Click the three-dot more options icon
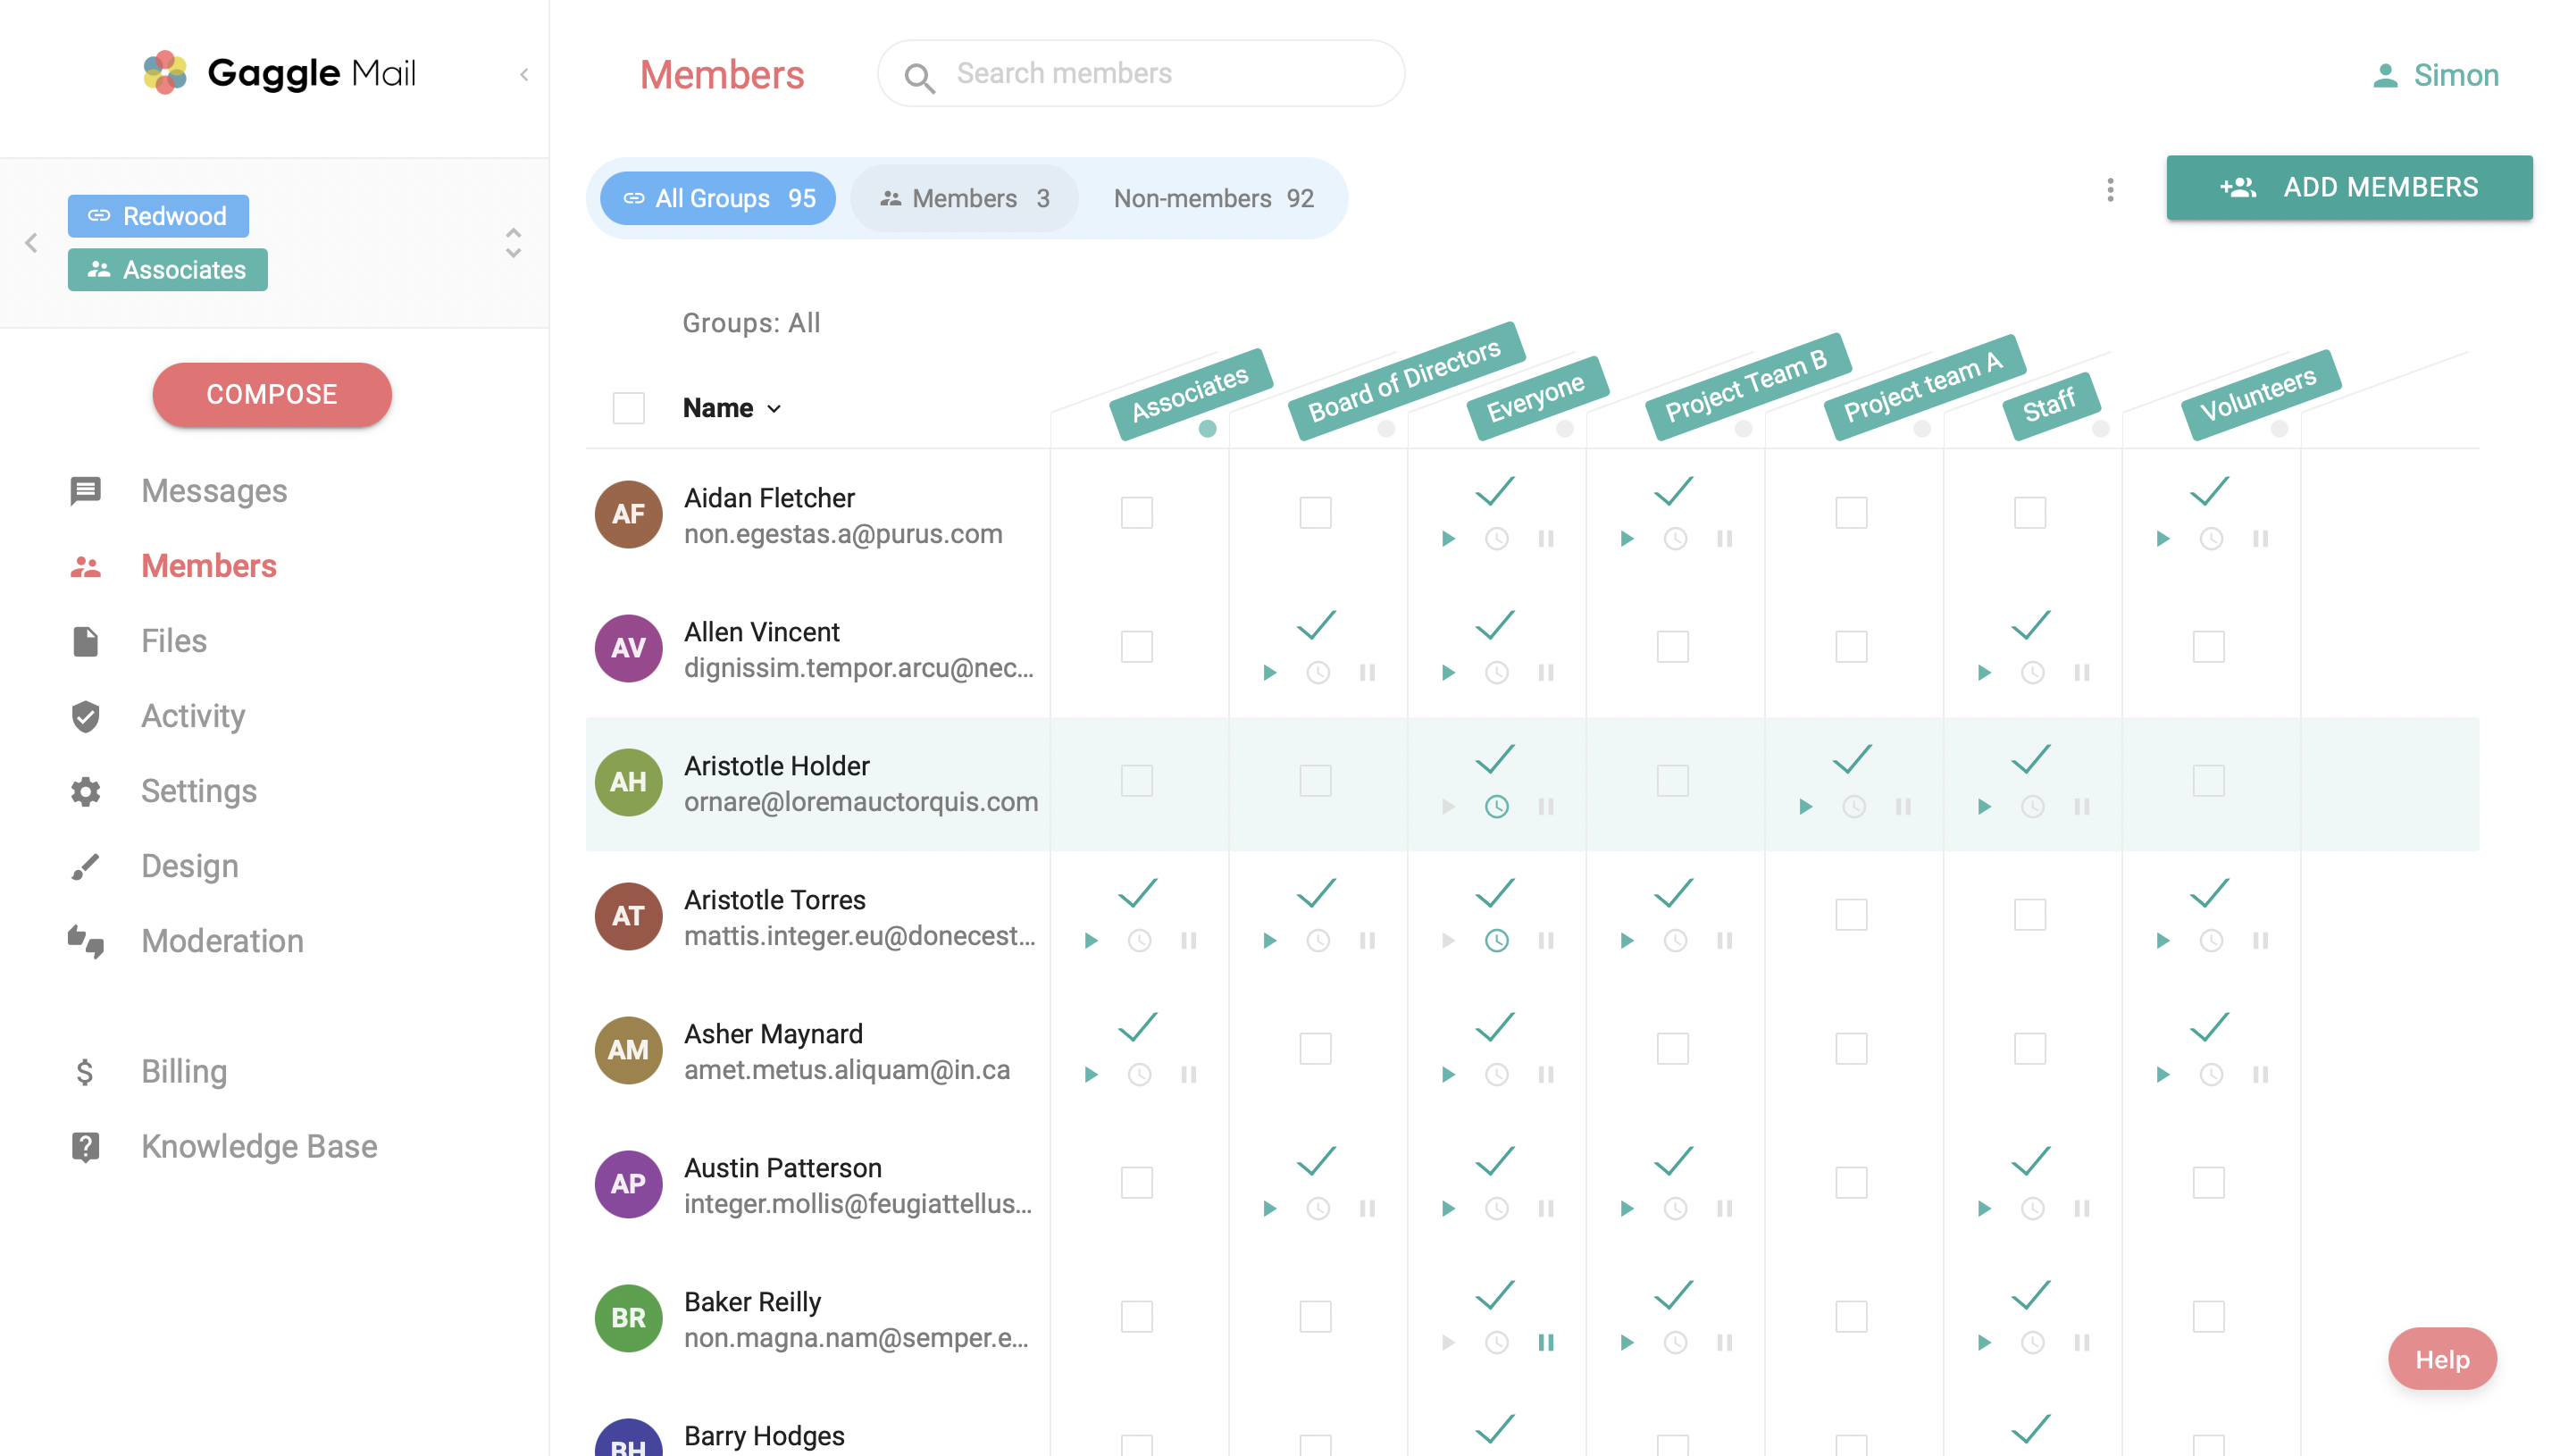2560x1456 pixels. [2110, 190]
